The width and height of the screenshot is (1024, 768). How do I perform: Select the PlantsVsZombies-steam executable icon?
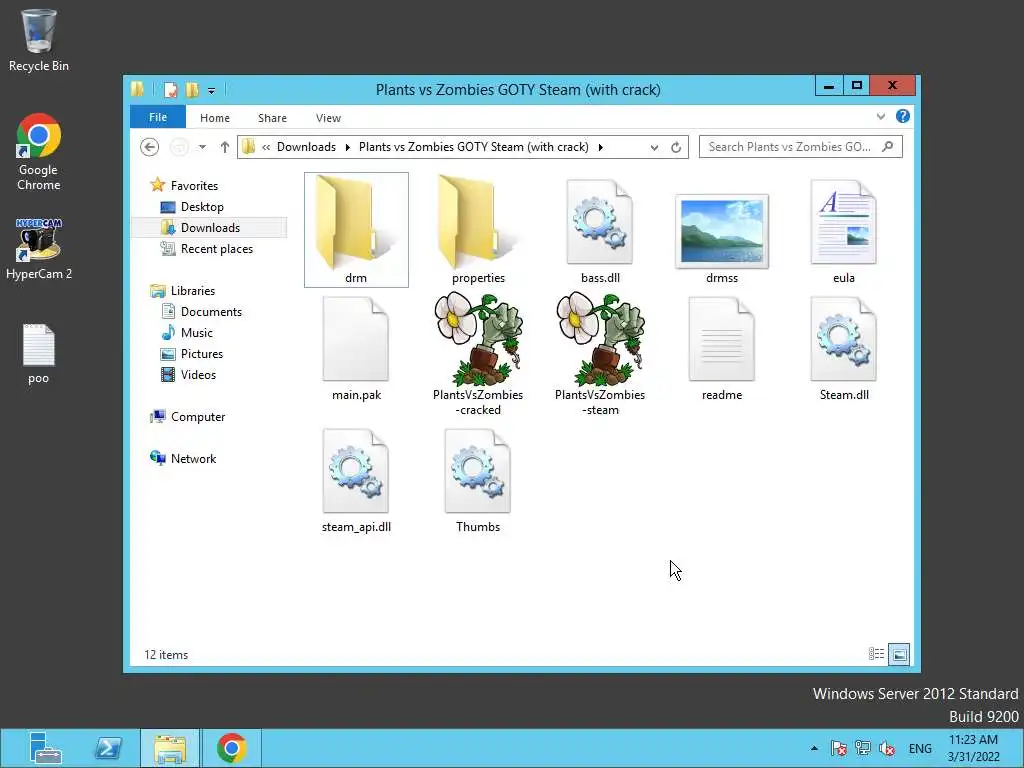click(600, 339)
